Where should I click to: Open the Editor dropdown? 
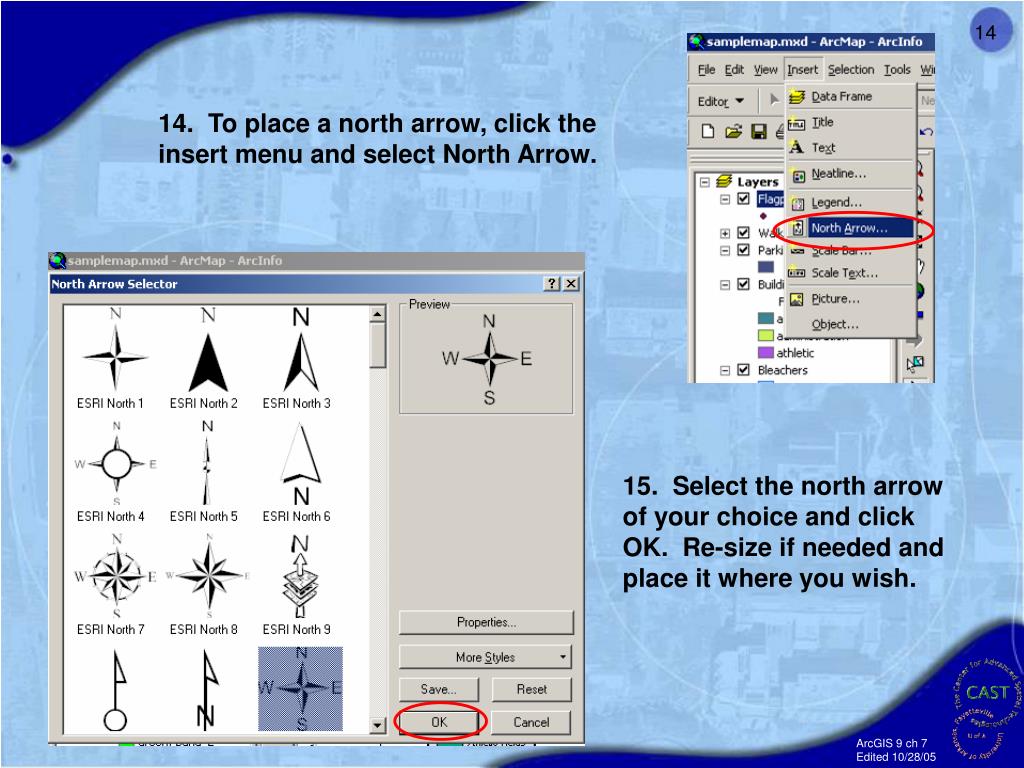coord(720,101)
